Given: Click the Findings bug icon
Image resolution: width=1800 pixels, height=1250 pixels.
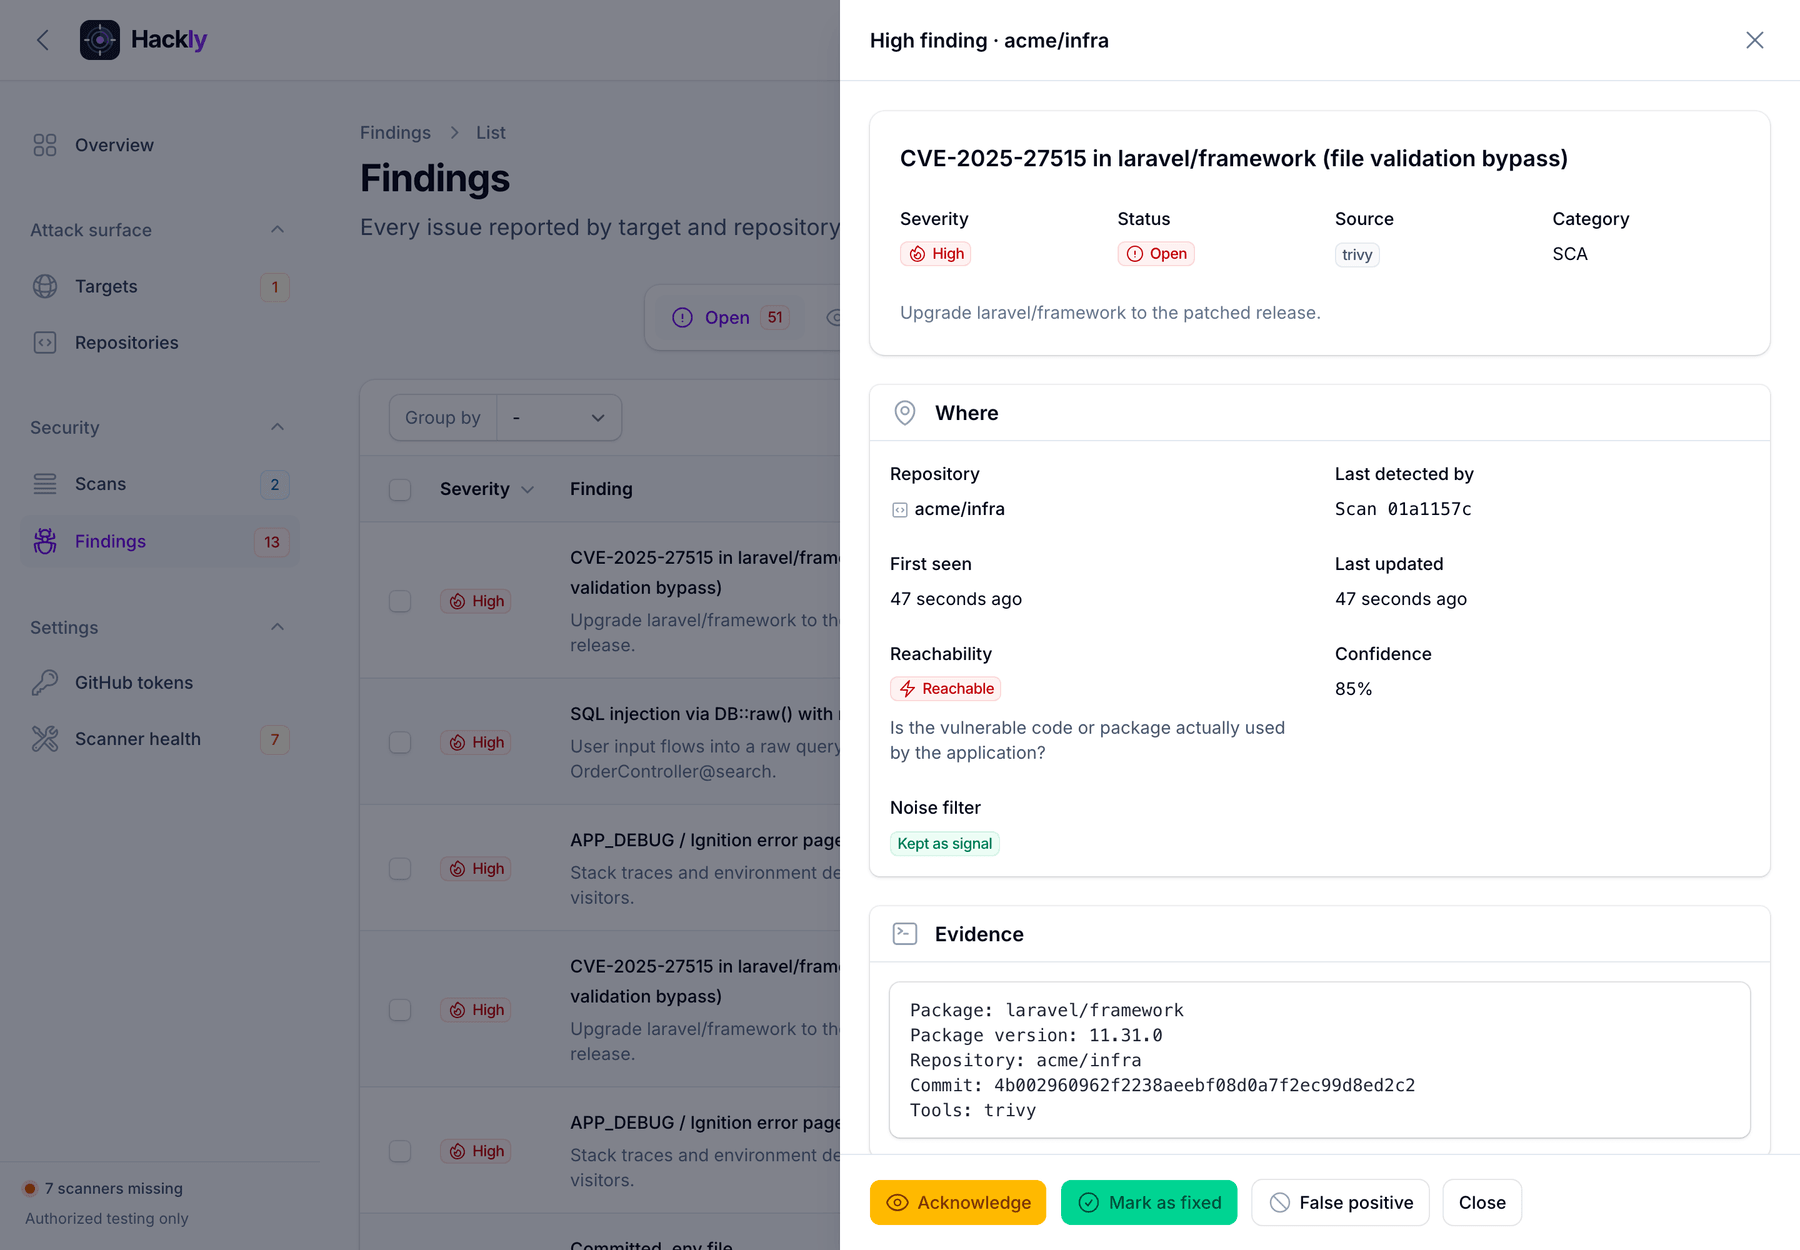Looking at the screenshot, I should point(45,541).
